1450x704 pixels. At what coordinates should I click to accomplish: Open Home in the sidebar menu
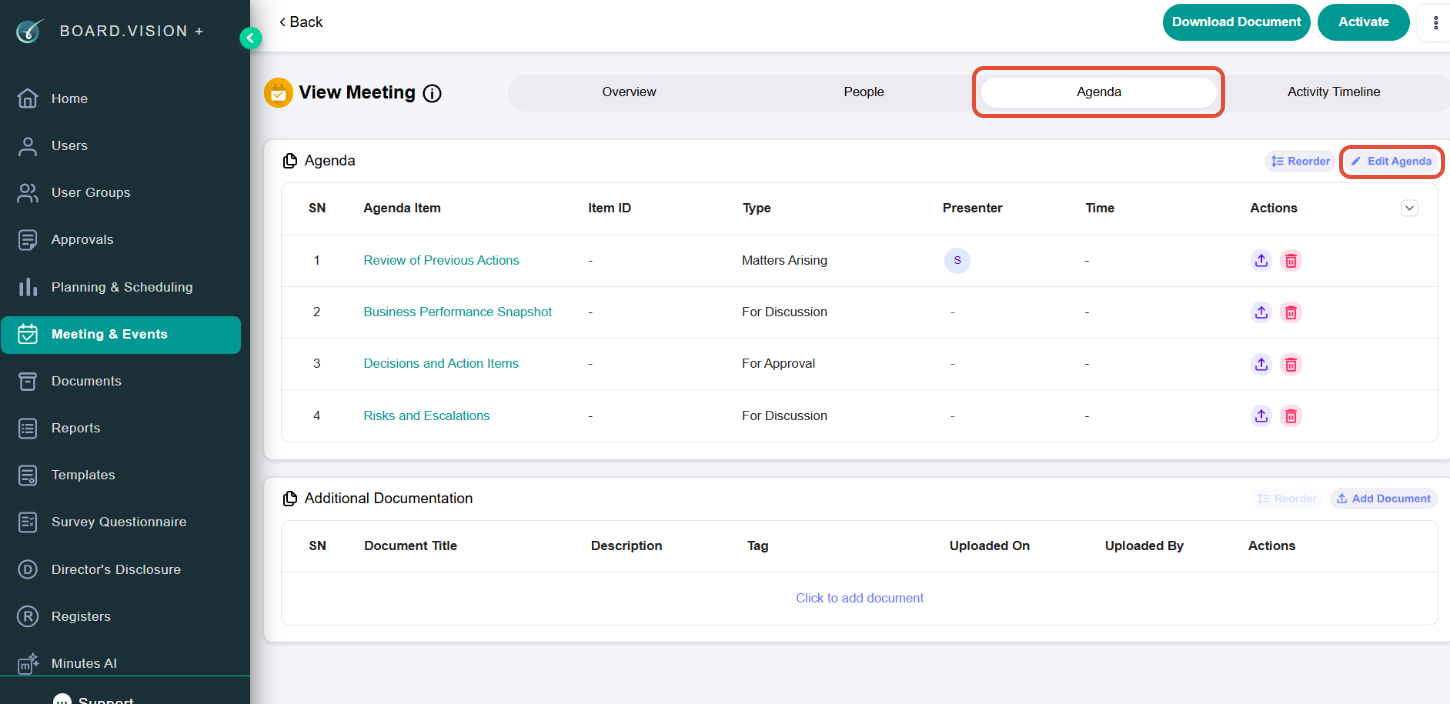[x=69, y=99]
